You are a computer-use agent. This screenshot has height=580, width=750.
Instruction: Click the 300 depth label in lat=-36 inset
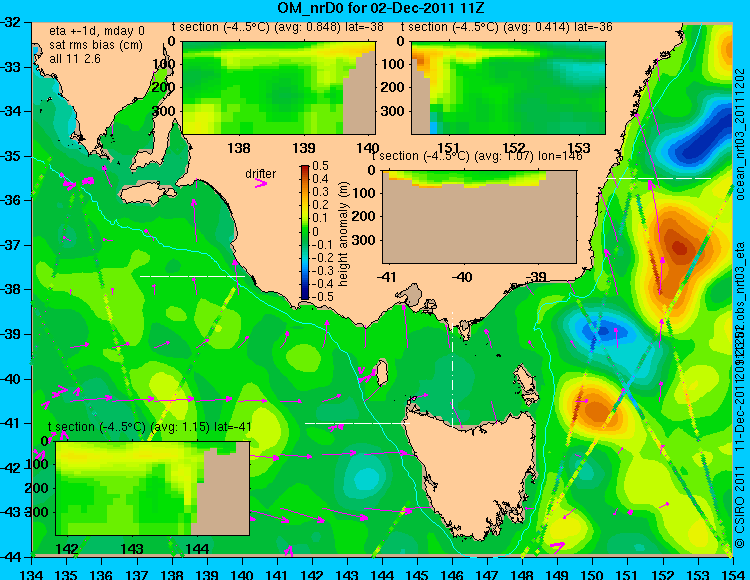click(x=394, y=111)
